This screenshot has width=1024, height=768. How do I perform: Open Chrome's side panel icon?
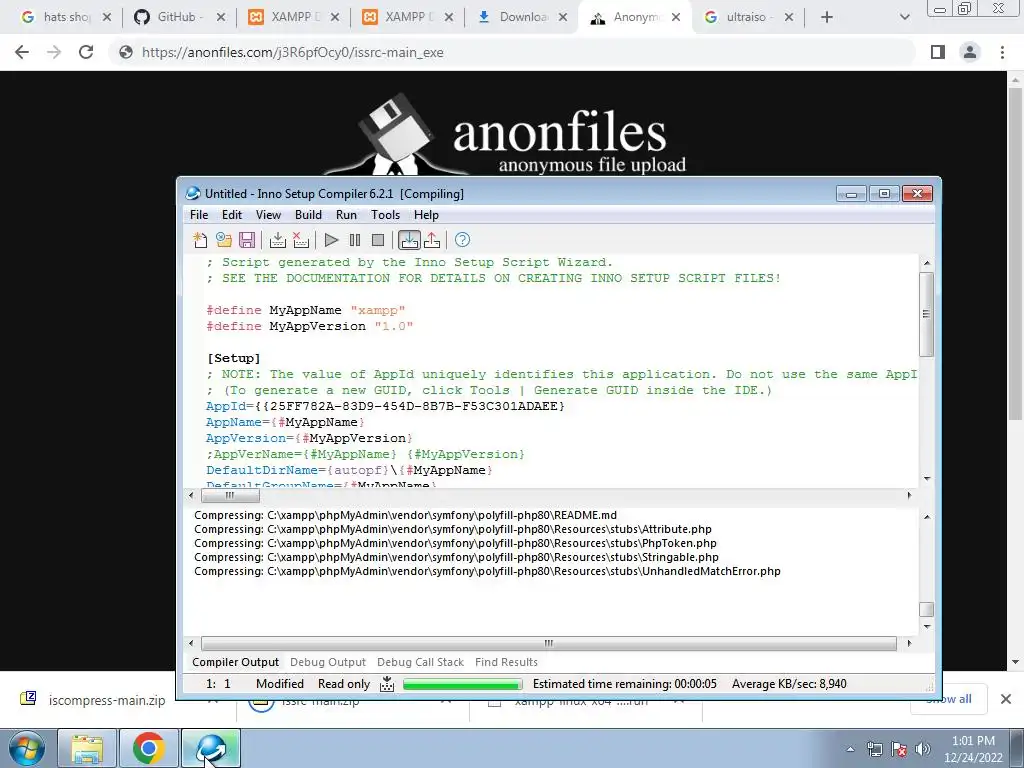click(938, 52)
